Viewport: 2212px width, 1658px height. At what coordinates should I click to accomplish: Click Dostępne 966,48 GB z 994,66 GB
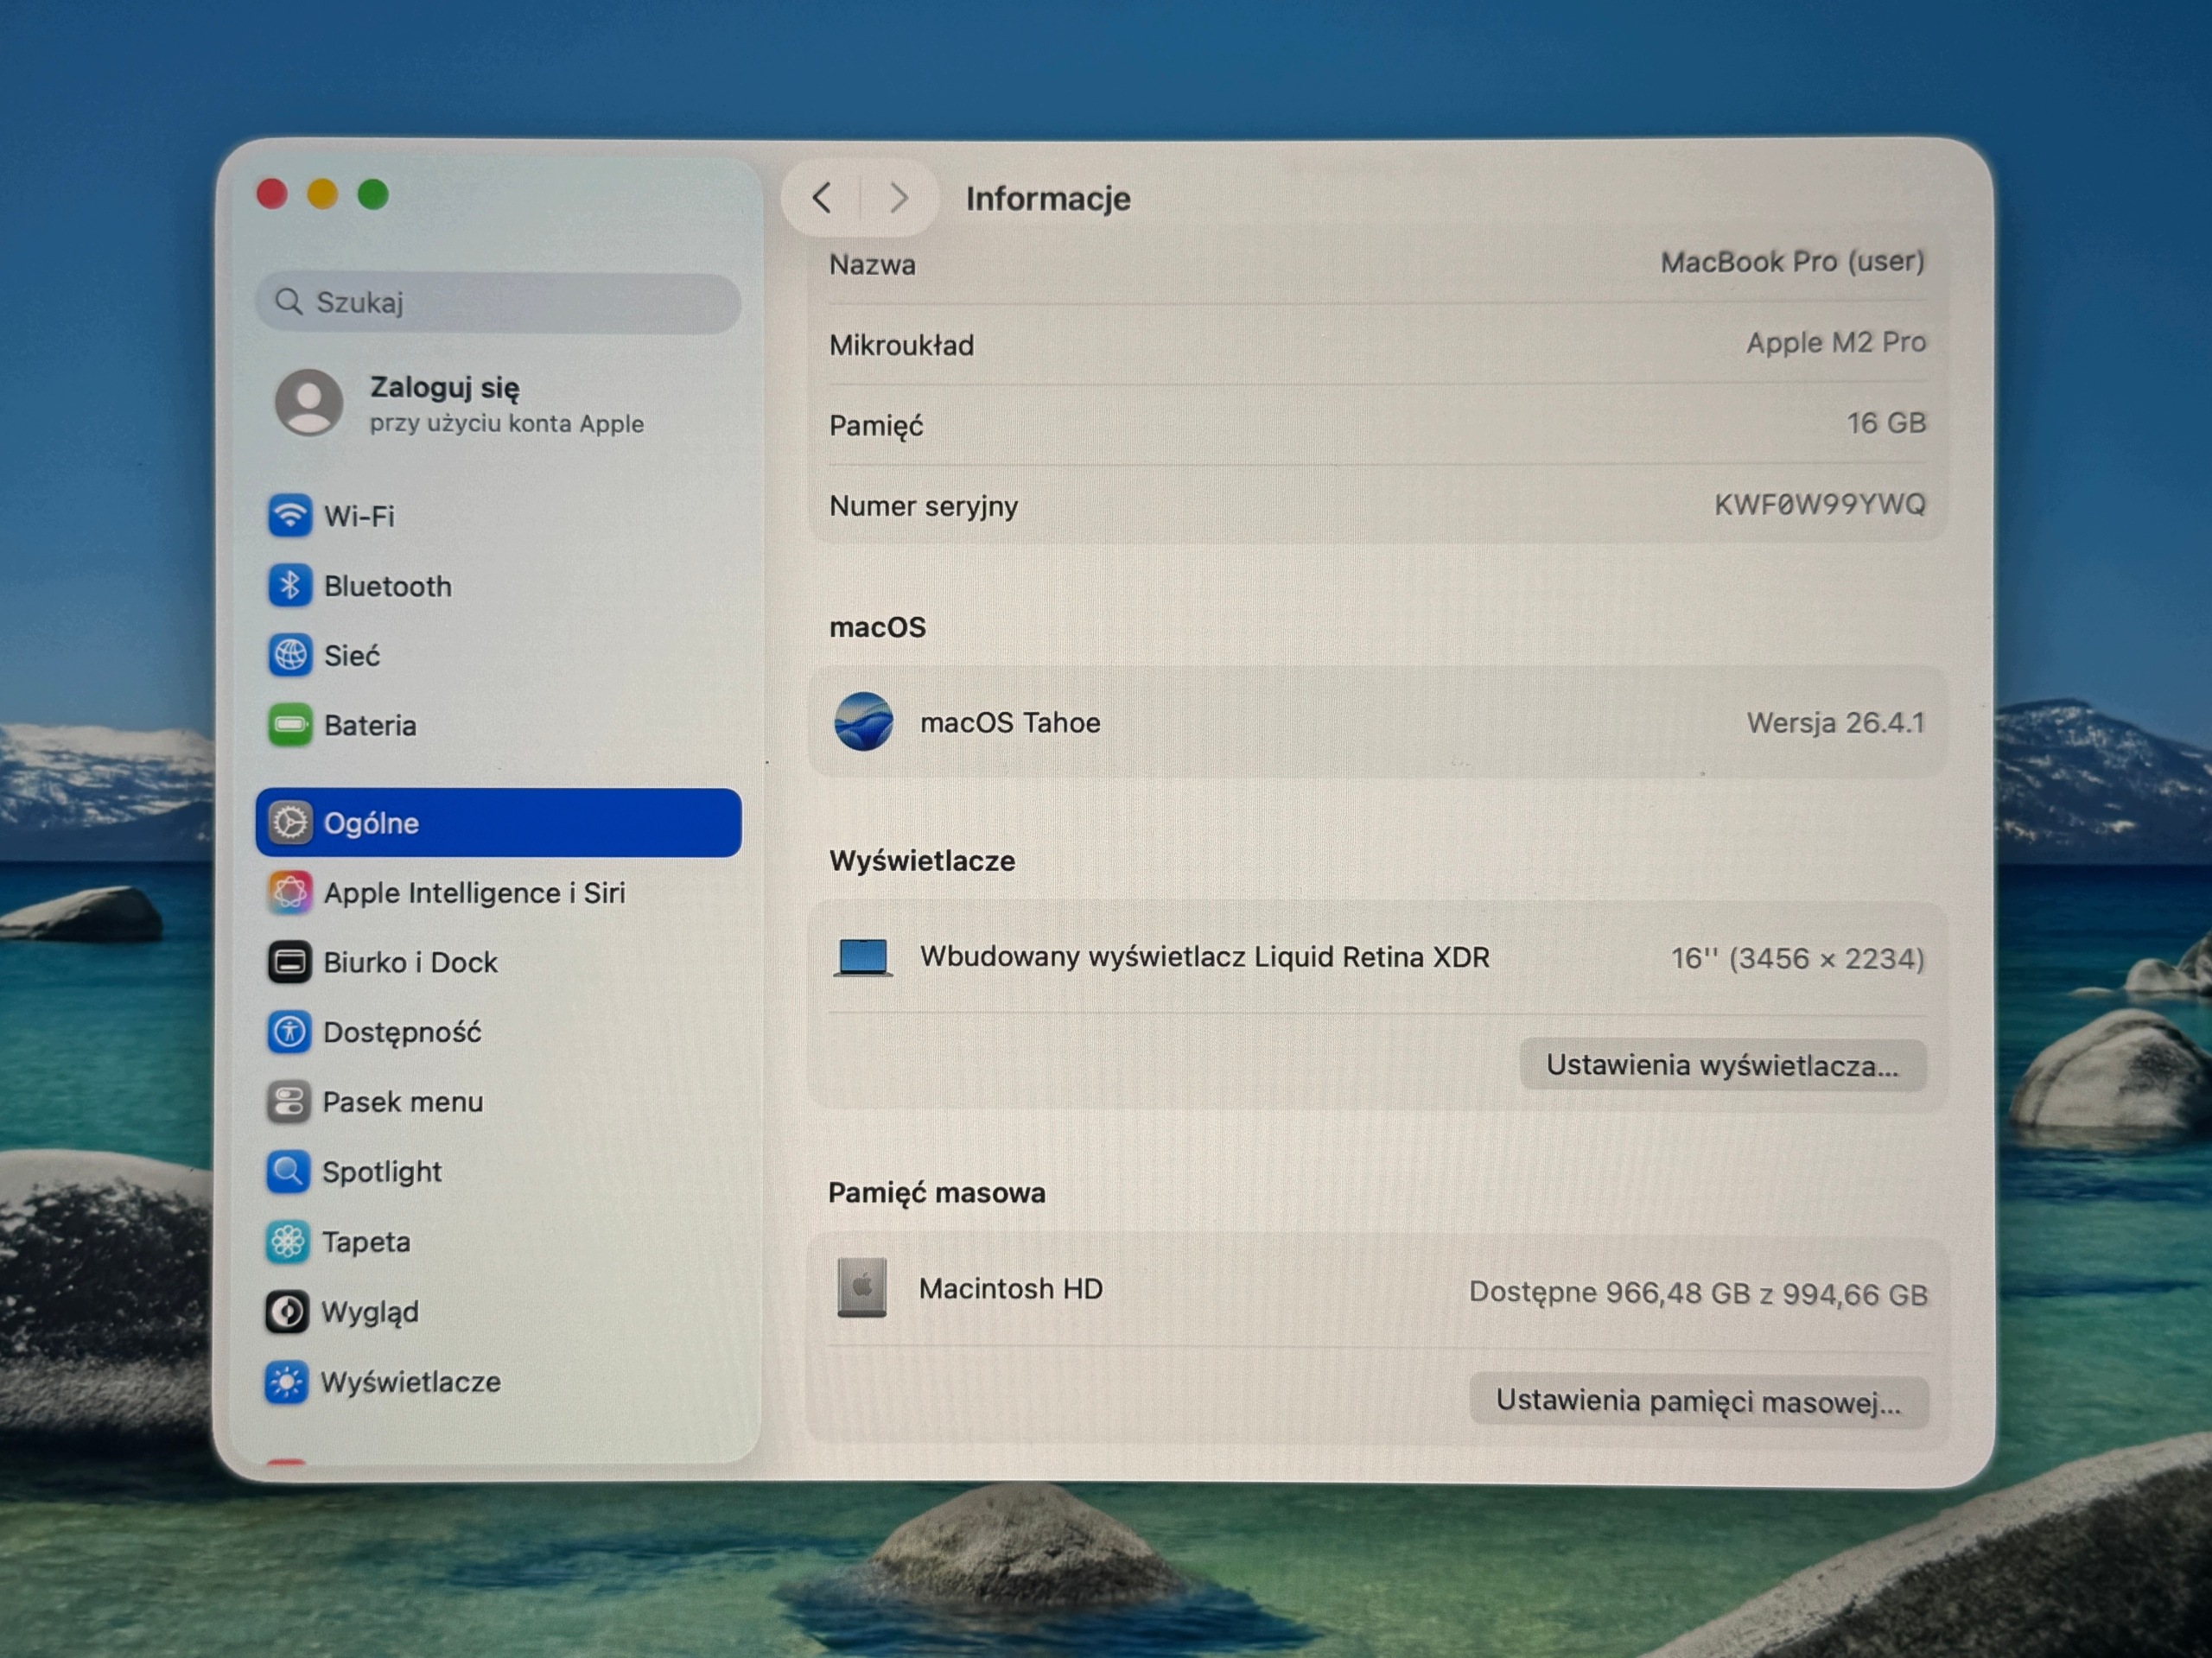tap(1698, 1293)
